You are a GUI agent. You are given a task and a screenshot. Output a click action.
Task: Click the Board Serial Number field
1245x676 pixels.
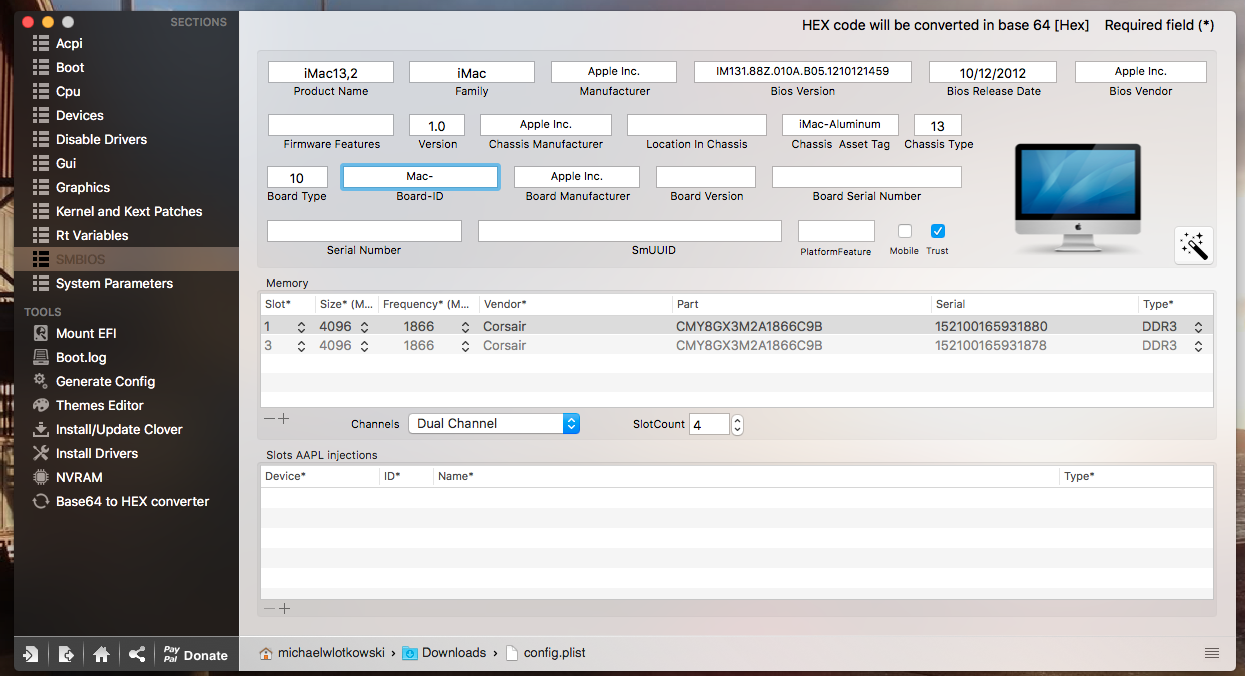click(867, 177)
